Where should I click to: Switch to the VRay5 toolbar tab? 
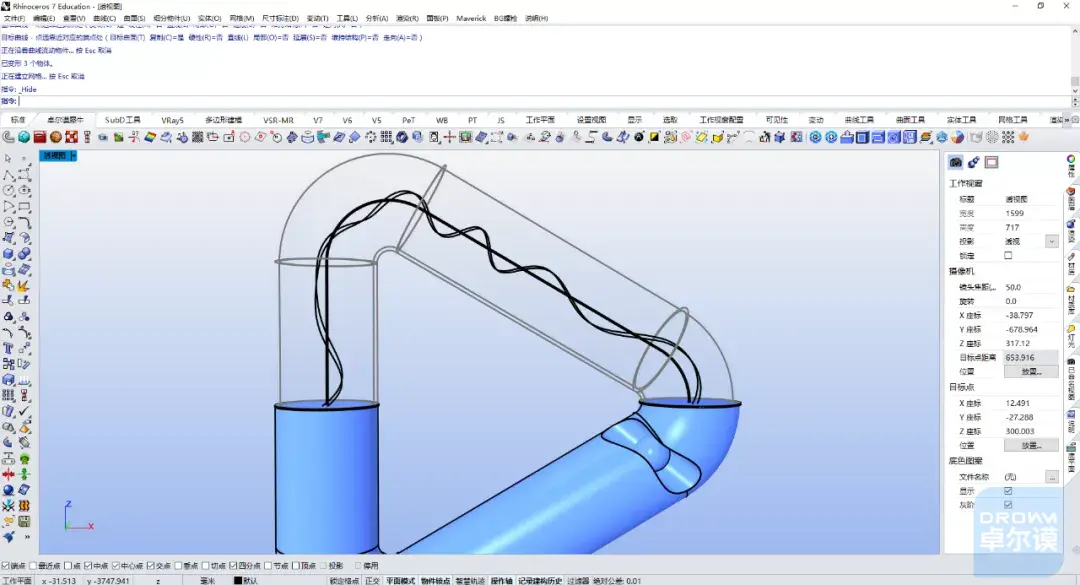[x=172, y=120]
